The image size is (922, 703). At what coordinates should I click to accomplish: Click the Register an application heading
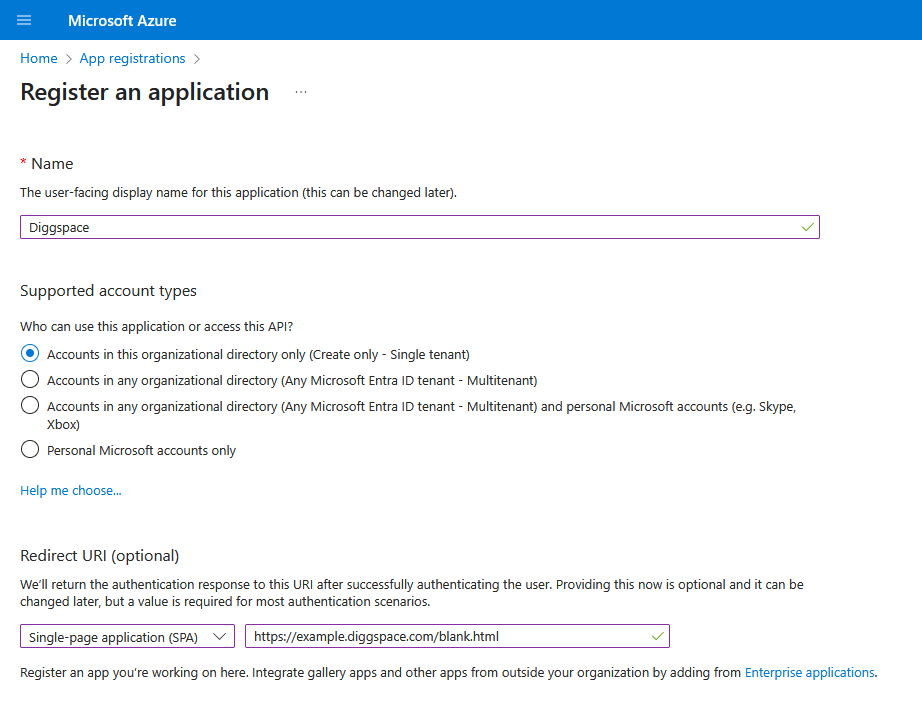145,92
